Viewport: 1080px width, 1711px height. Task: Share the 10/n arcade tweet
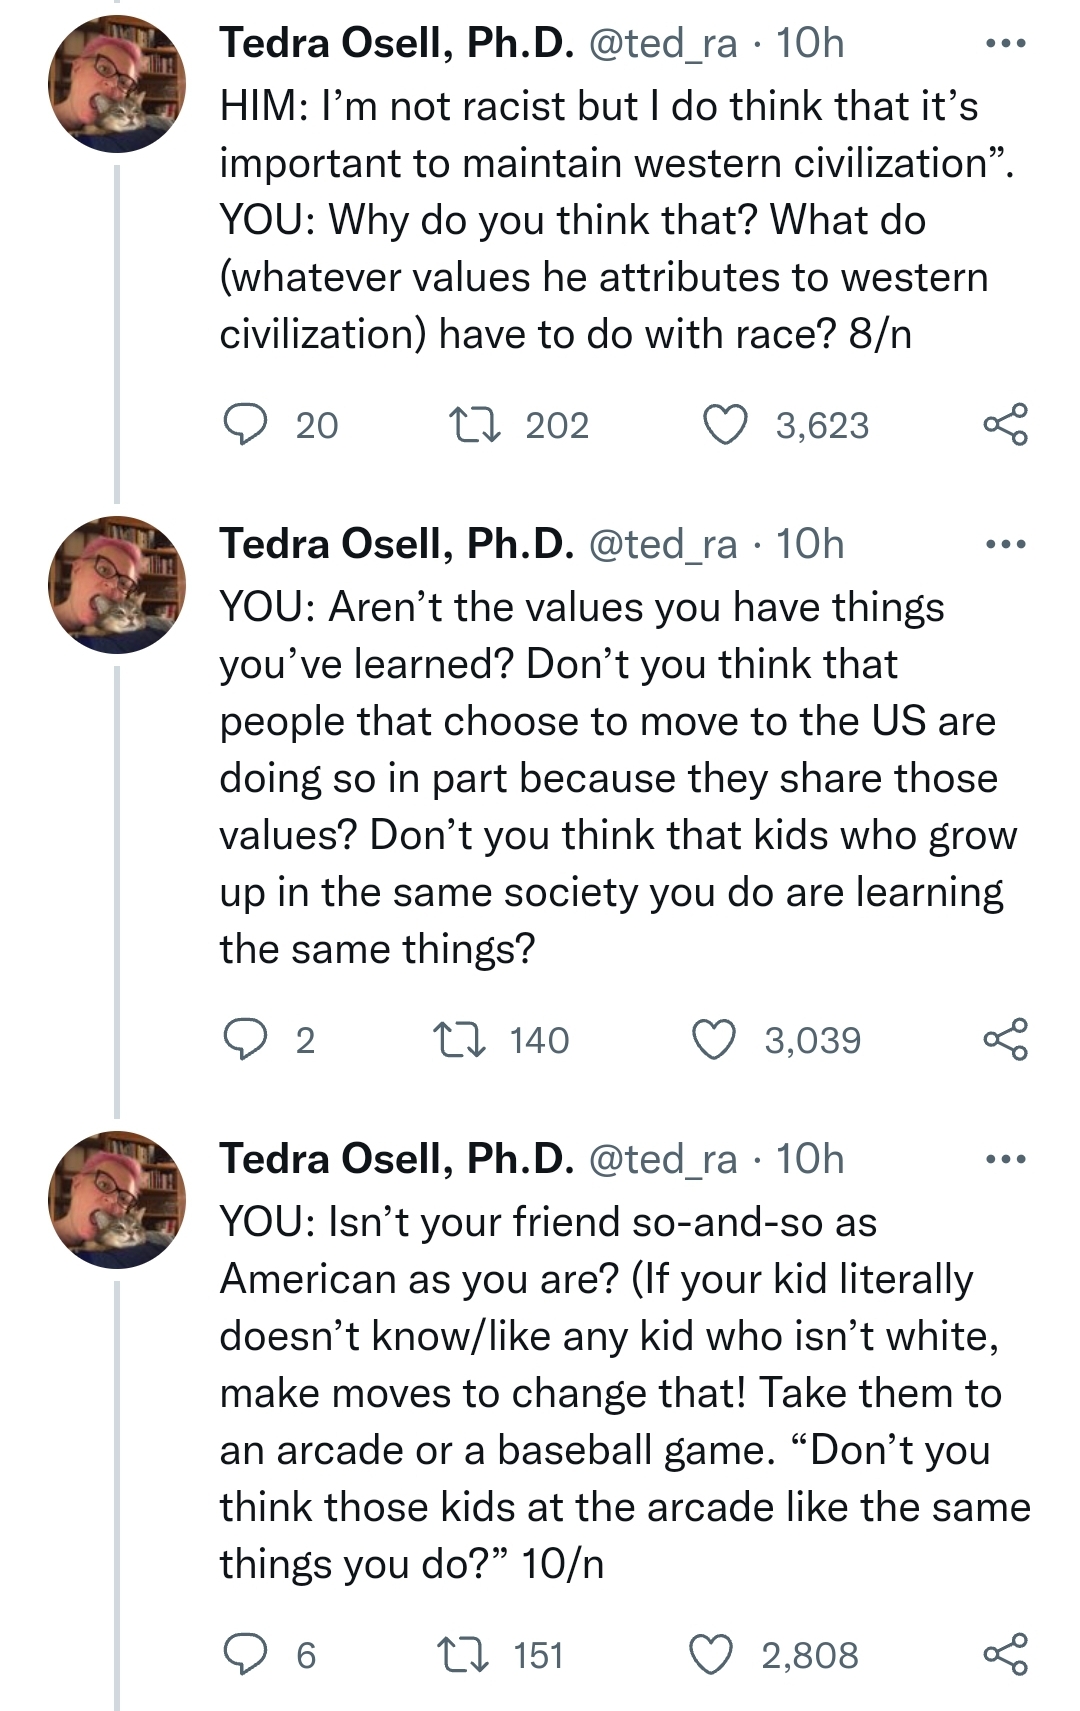point(1005,1655)
